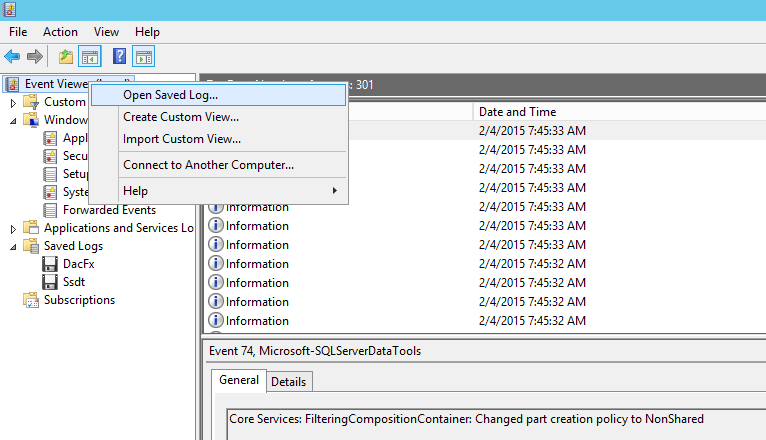Open the File menu
The width and height of the screenshot is (766, 440).
coord(18,32)
